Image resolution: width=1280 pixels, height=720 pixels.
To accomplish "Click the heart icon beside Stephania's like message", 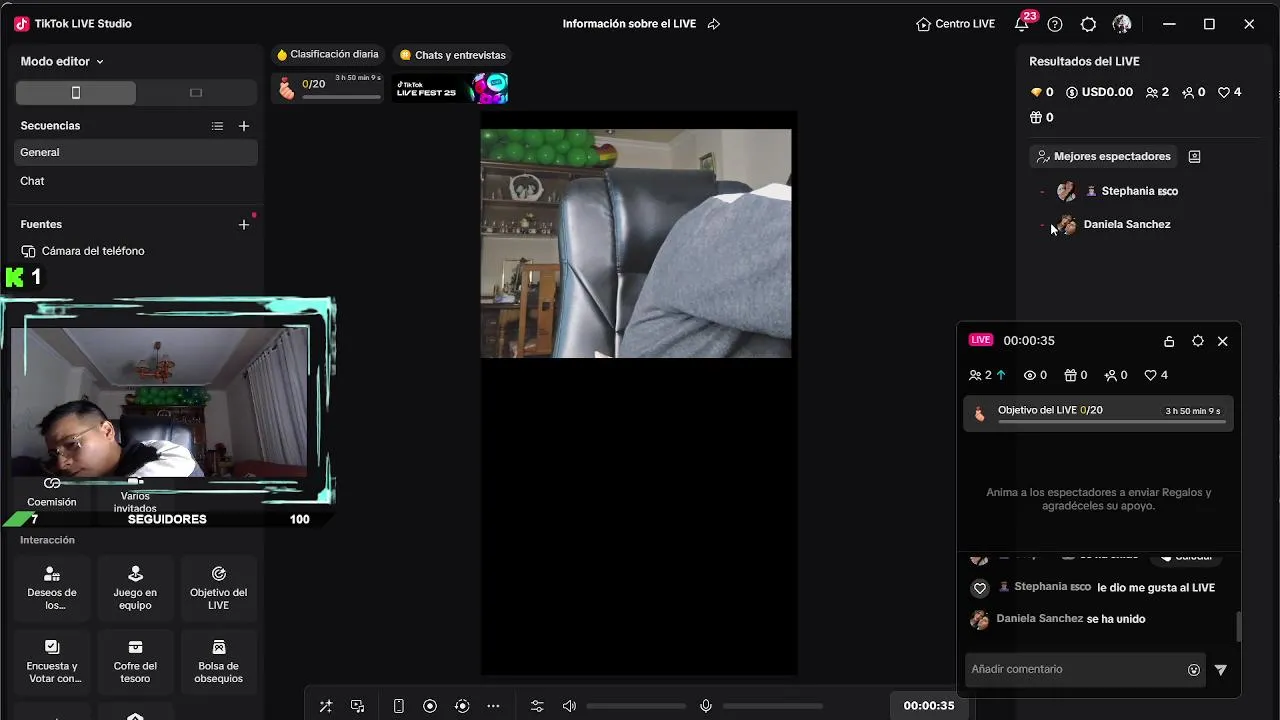I will click(x=980, y=588).
